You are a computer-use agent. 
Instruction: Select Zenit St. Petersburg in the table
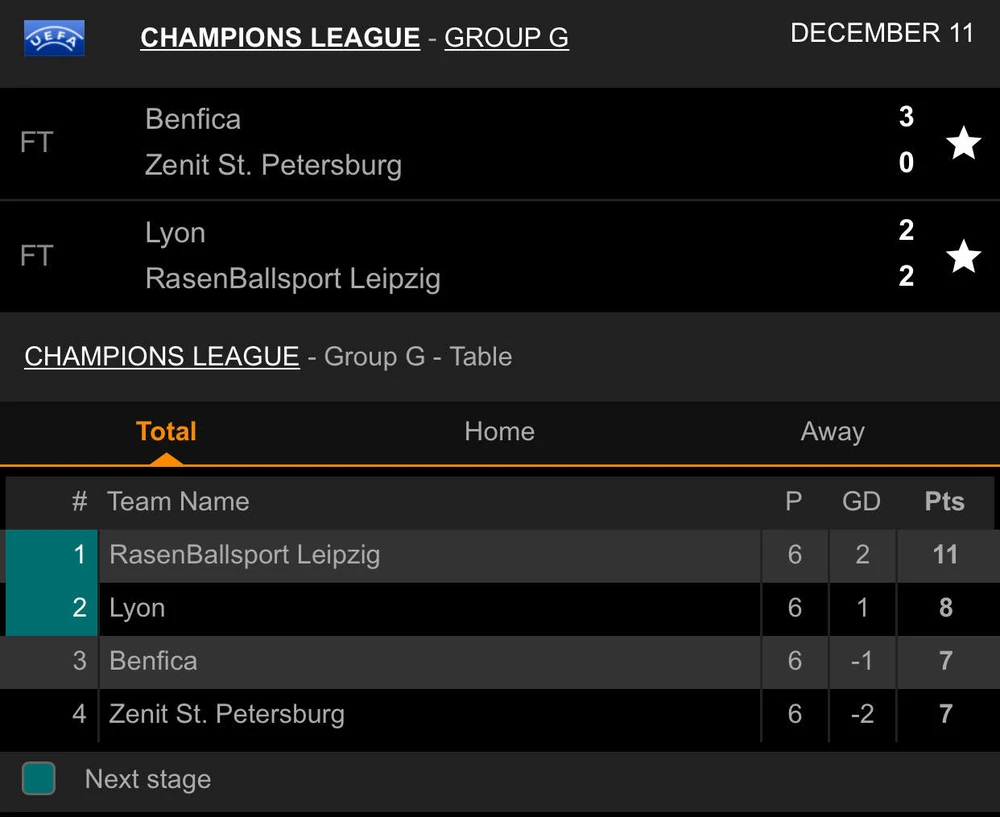[x=227, y=714]
